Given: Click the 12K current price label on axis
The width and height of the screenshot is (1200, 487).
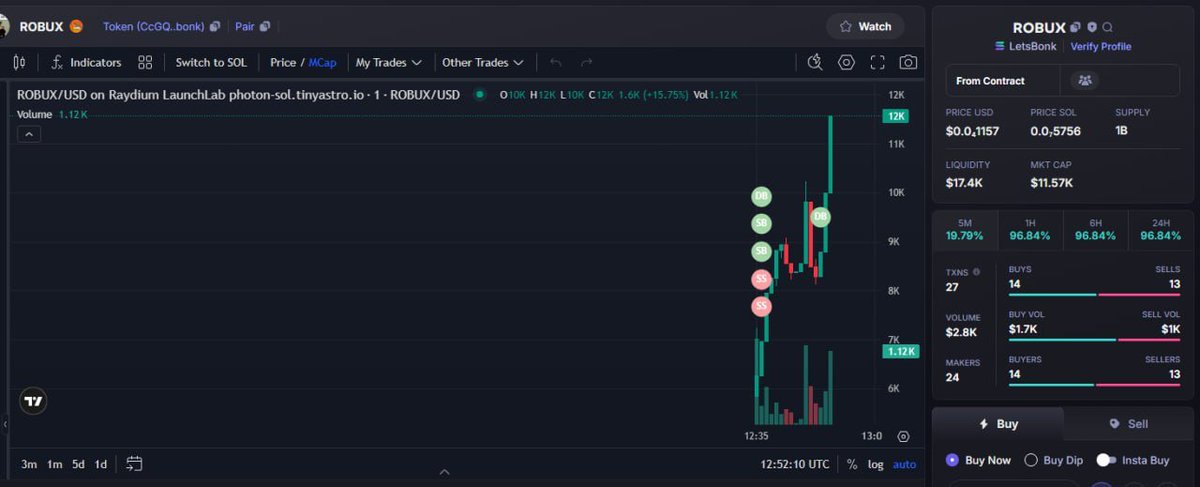Looking at the screenshot, I should [895, 116].
